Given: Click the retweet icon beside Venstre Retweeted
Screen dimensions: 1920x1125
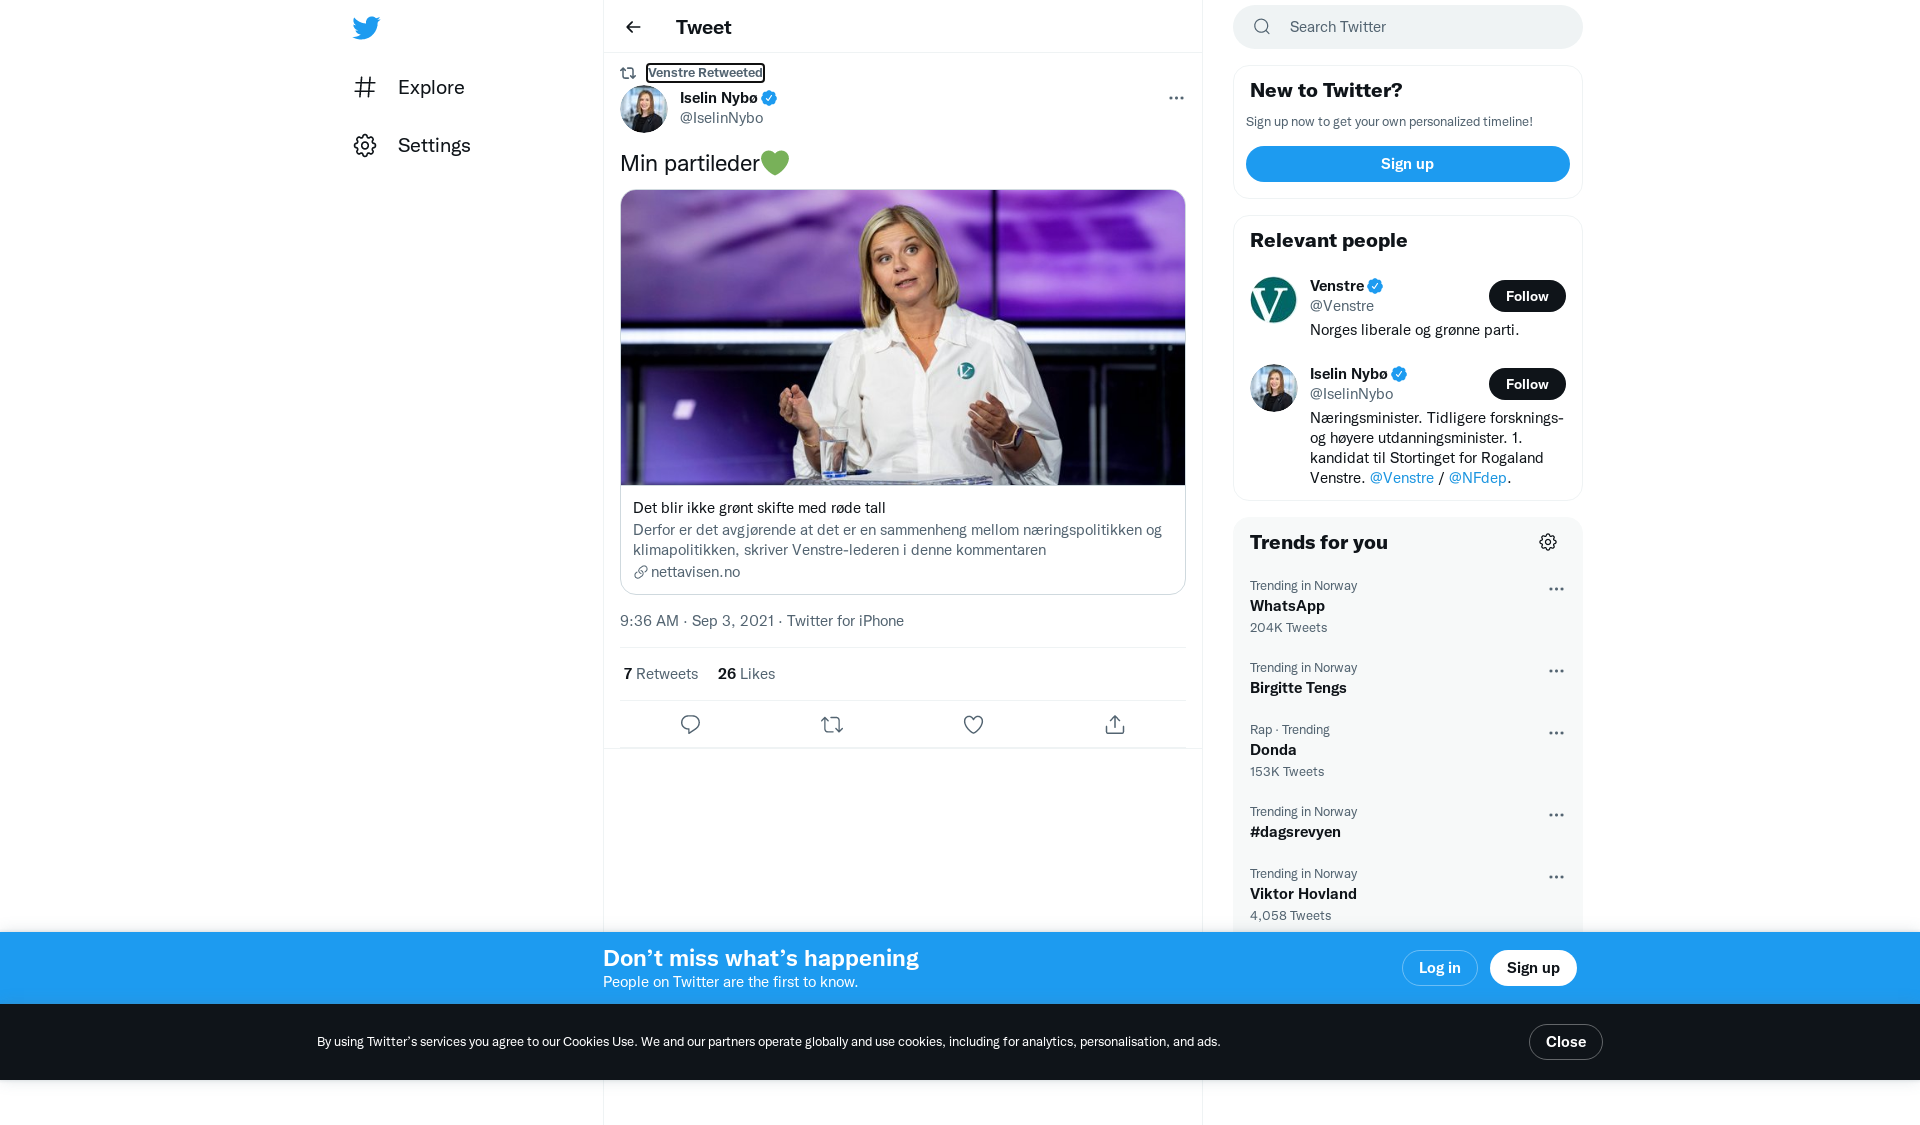Looking at the screenshot, I should [x=628, y=73].
